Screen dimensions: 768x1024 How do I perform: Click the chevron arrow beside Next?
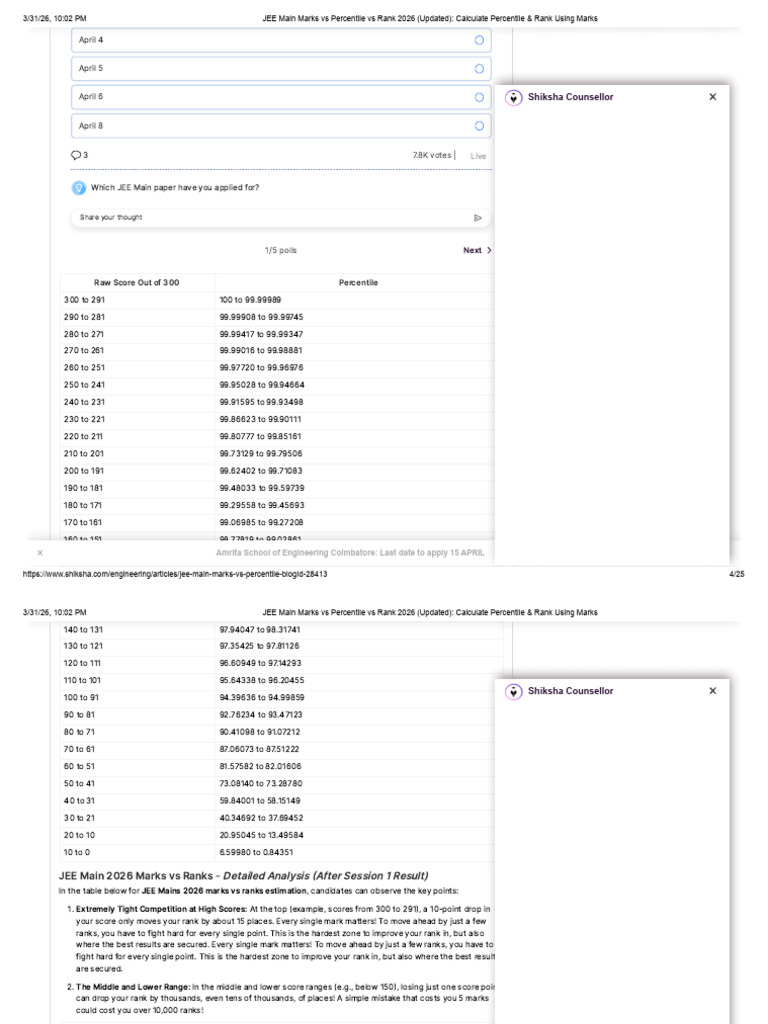(488, 250)
